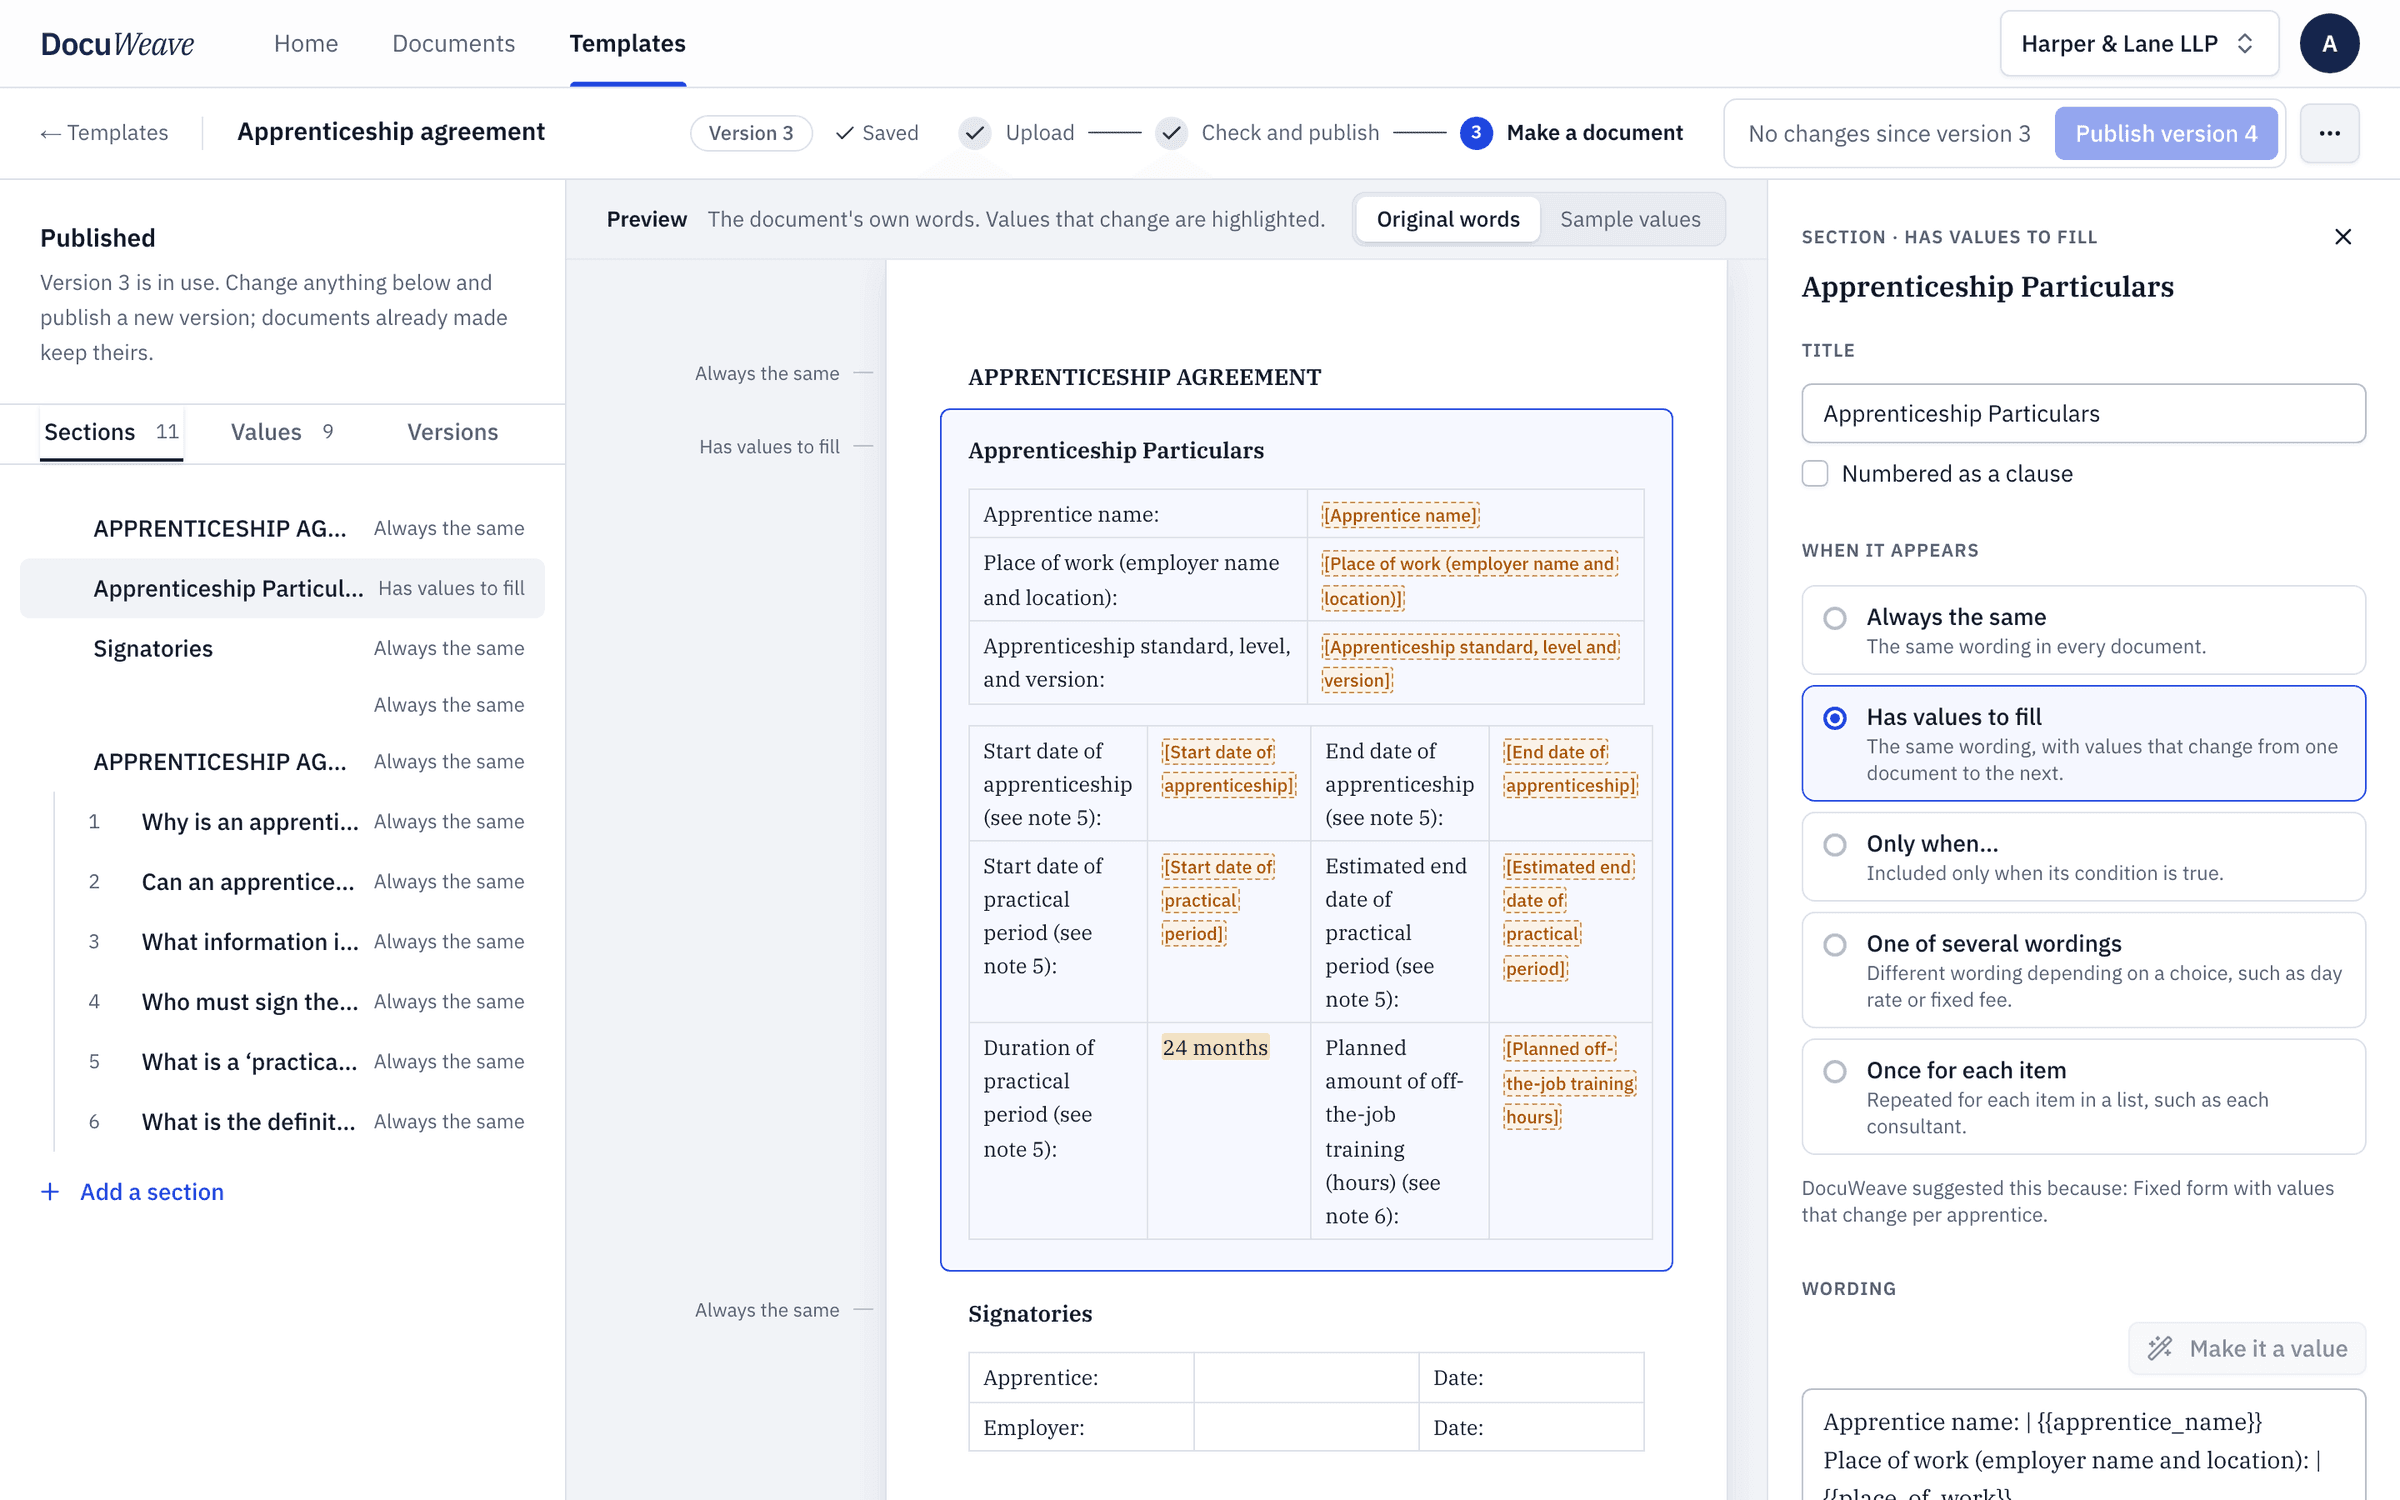Open the three-dots more options menu
2400x1500 pixels.
tap(2329, 133)
